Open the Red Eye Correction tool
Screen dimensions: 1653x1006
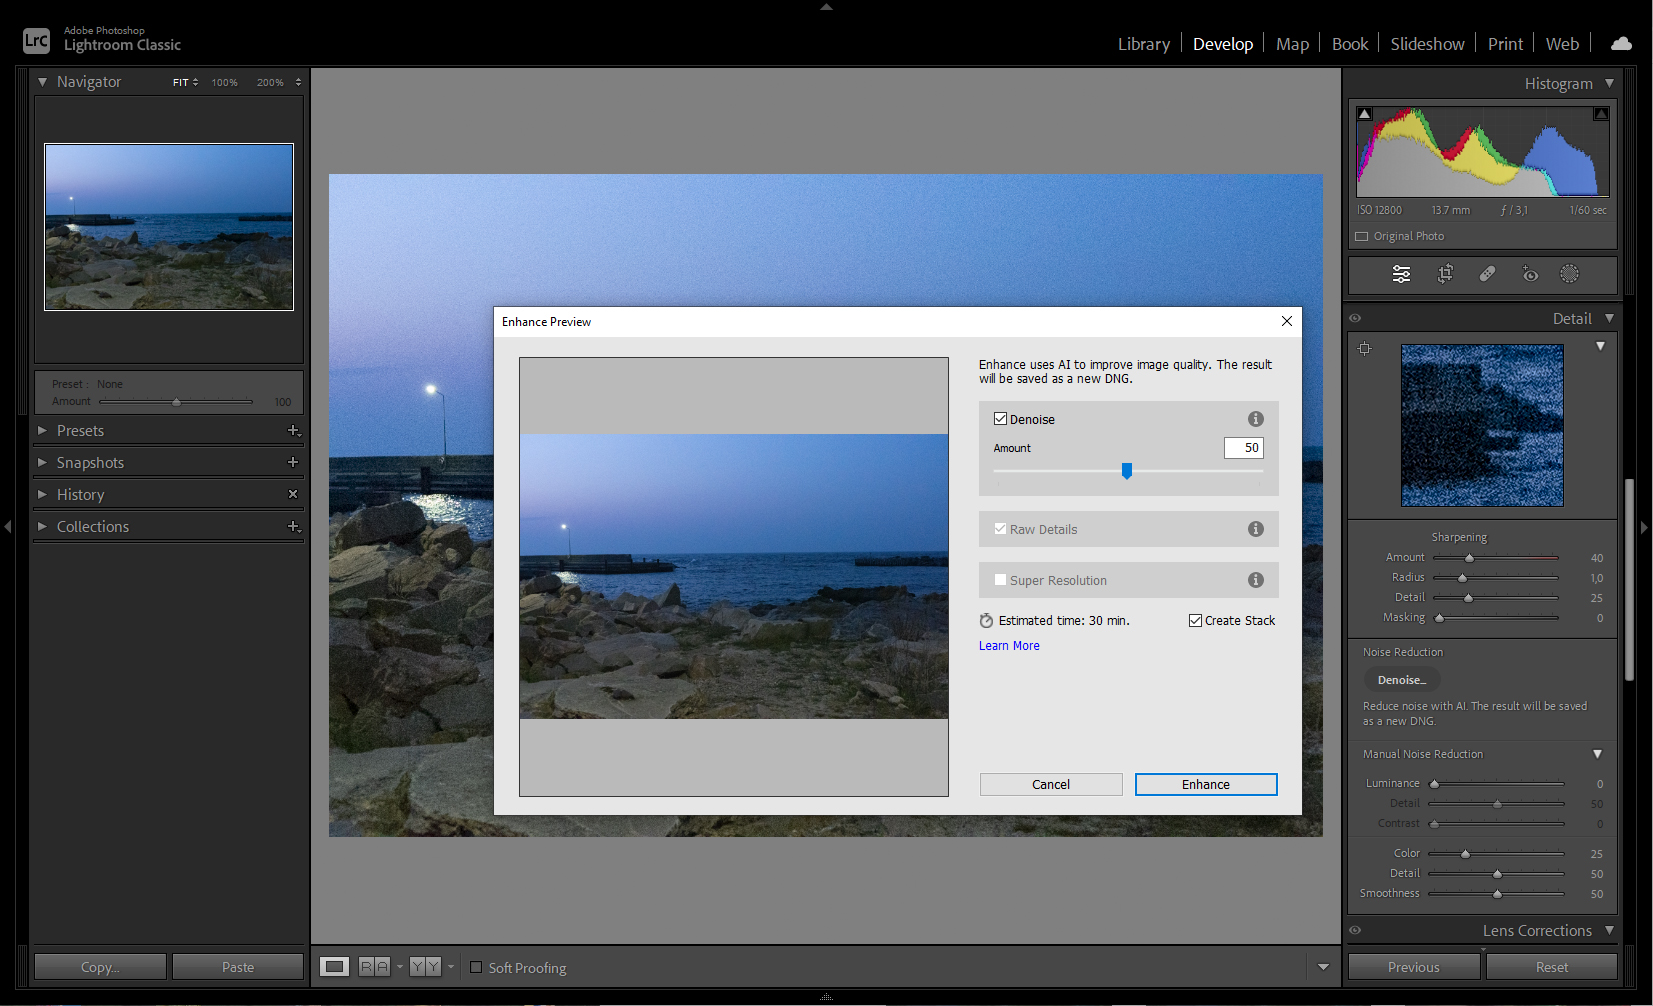point(1530,274)
